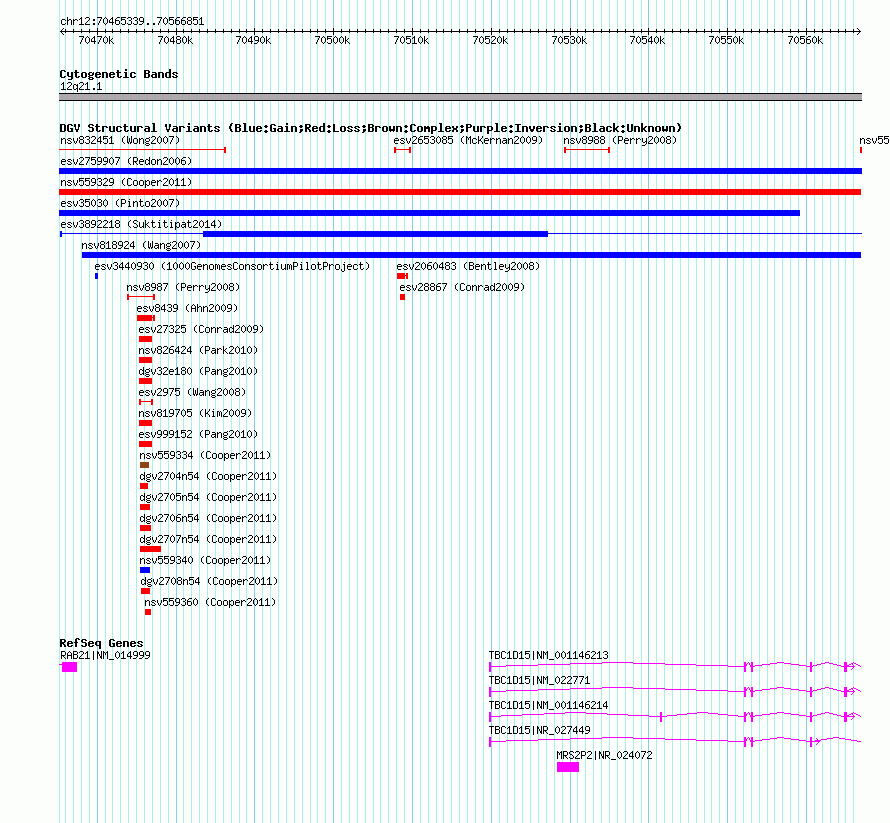Select variant nsv819705 (Kim2009)
The width and height of the screenshot is (890, 823).
[195, 413]
